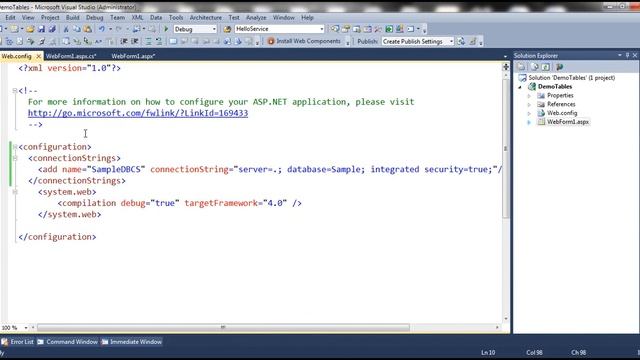
Task: Click the Error List icon at the bottom
Action: coord(4,342)
